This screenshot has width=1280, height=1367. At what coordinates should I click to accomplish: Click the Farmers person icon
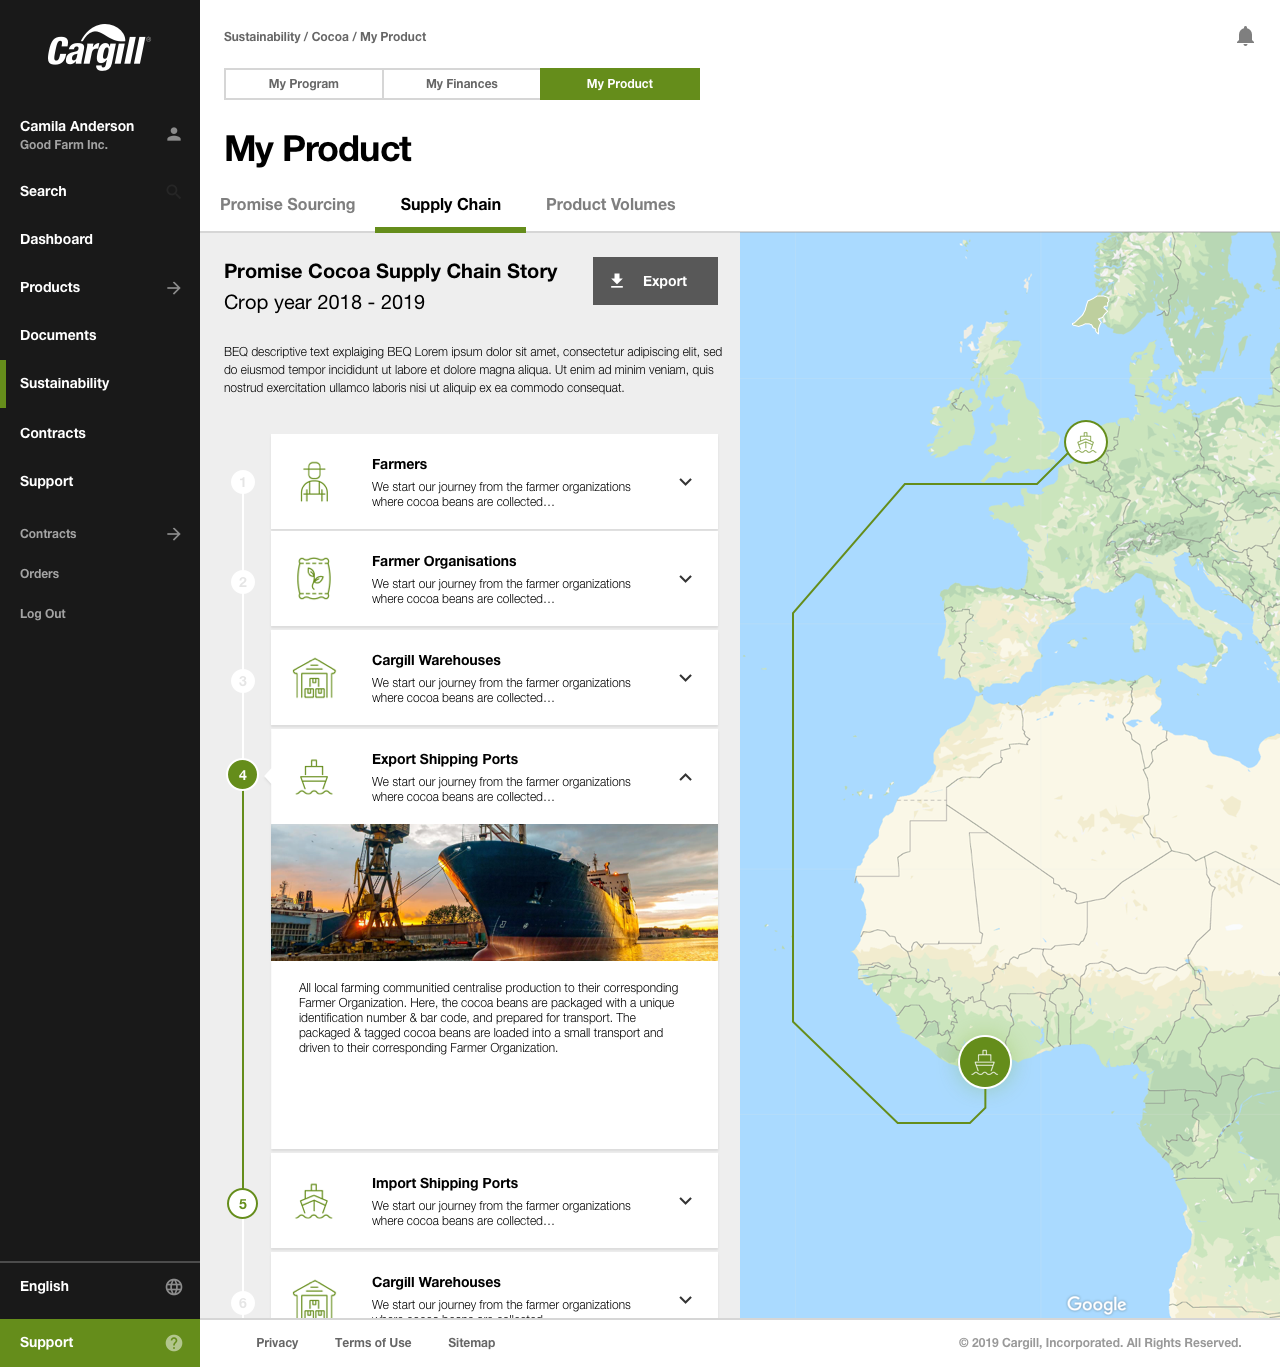(315, 481)
